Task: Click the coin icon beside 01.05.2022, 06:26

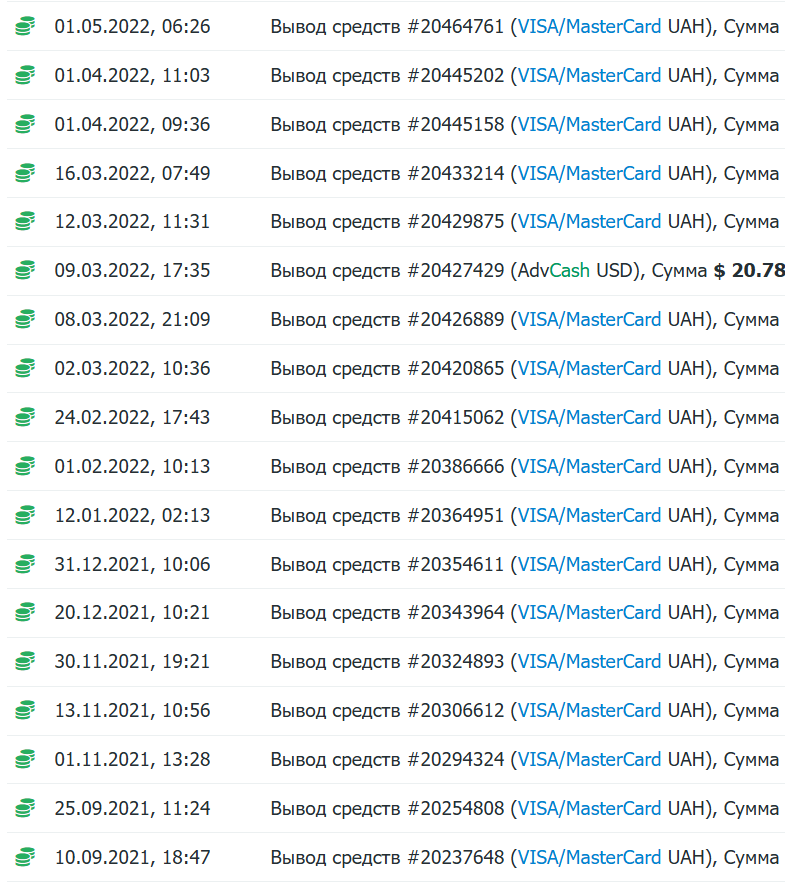Action: 25,27
